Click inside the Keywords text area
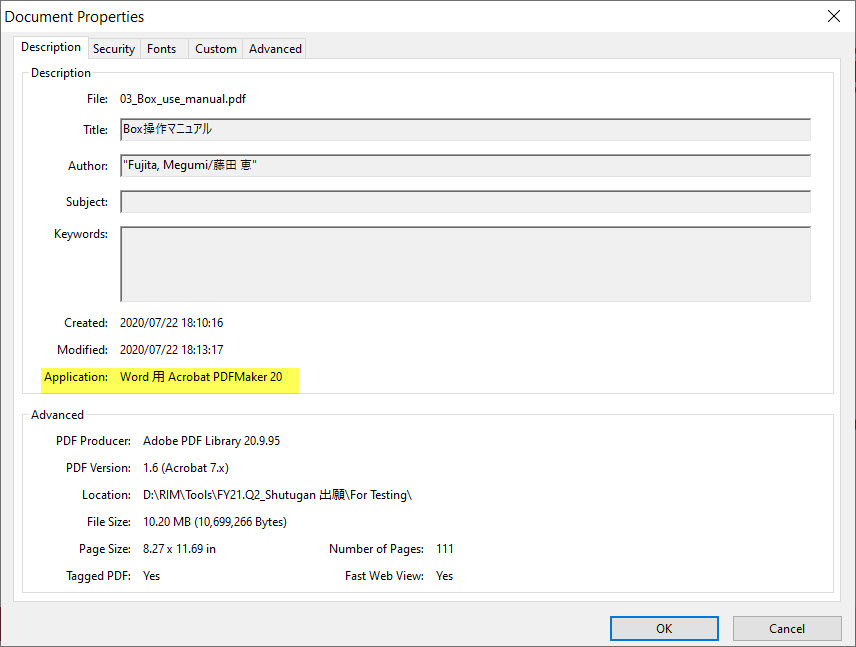Image resolution: width=856 pixels, height=647 pixels. (465, 264)
